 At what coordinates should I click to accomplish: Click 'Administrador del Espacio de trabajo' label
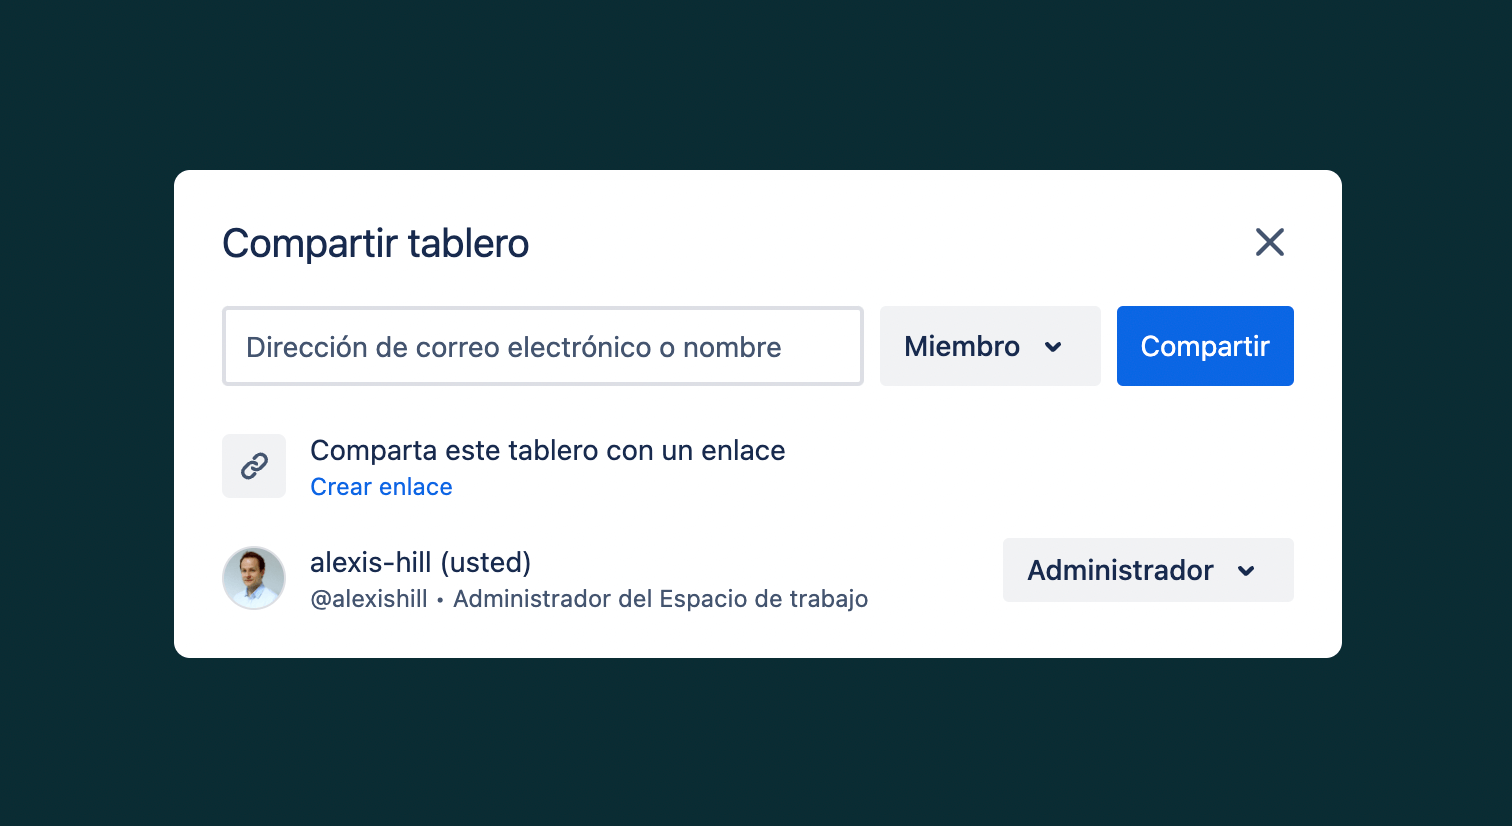point(660,599)
